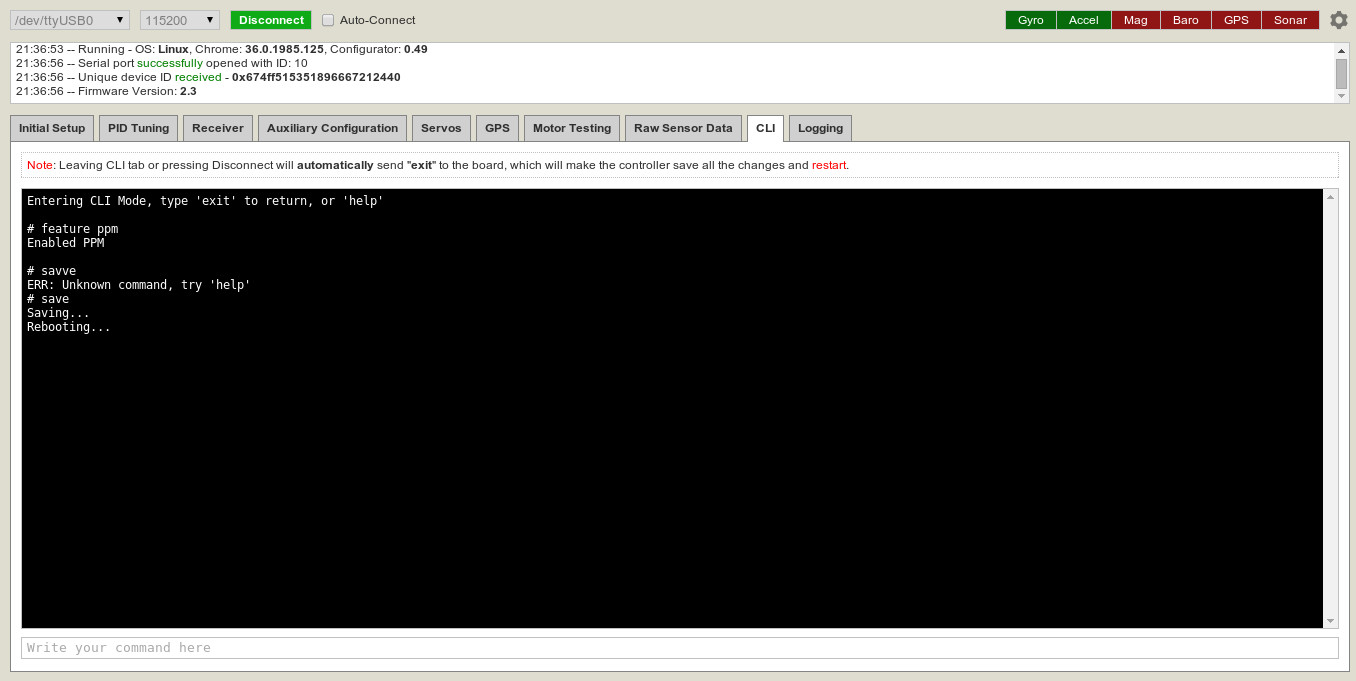Click the Mag sensor indicator
The height and width of the screenshot is (681, 1356).
point(1136,20)
